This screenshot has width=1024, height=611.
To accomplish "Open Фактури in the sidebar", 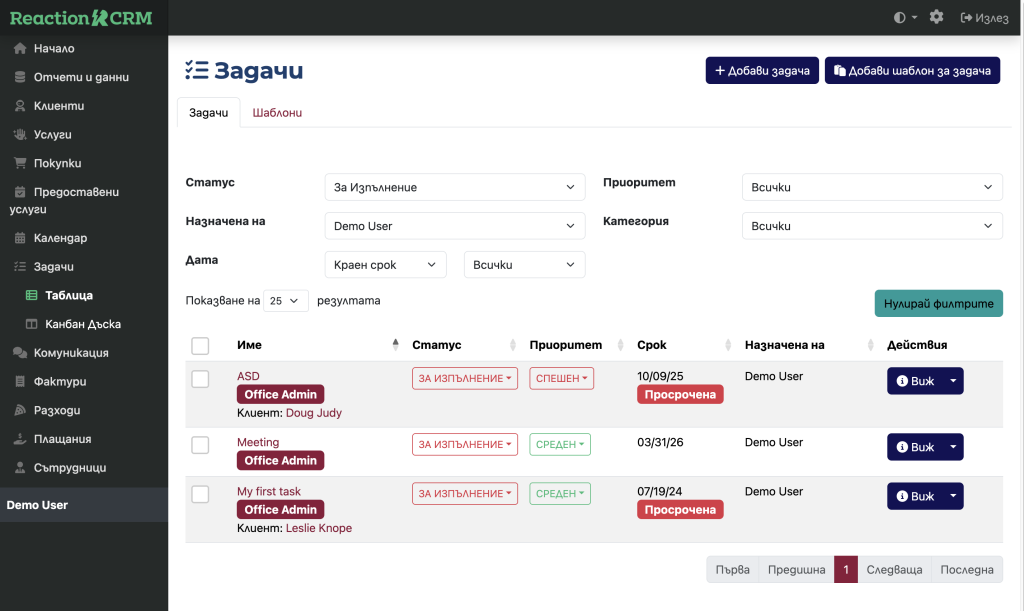I will (59, 381).
